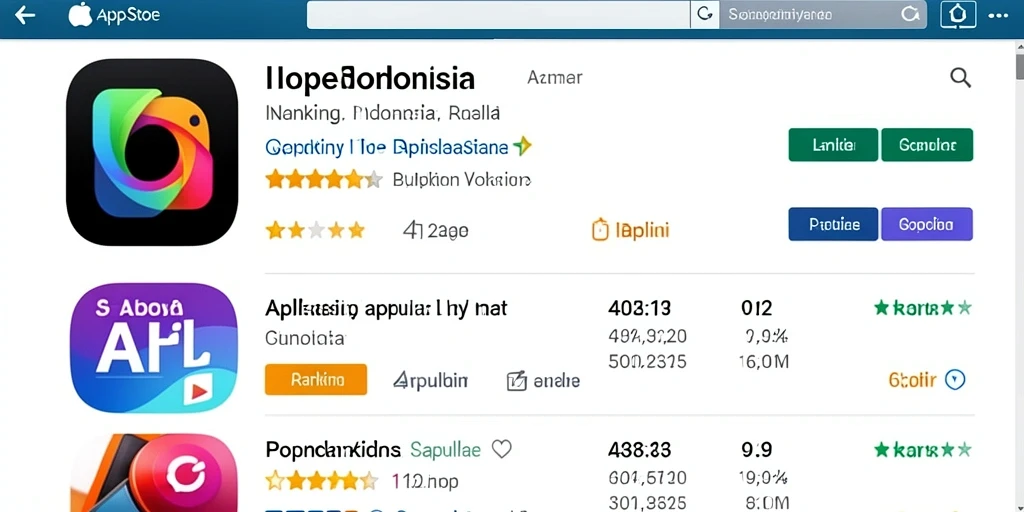Click the purple Gopoloa button
This screenshot has width=1024, height=512.
927,225
